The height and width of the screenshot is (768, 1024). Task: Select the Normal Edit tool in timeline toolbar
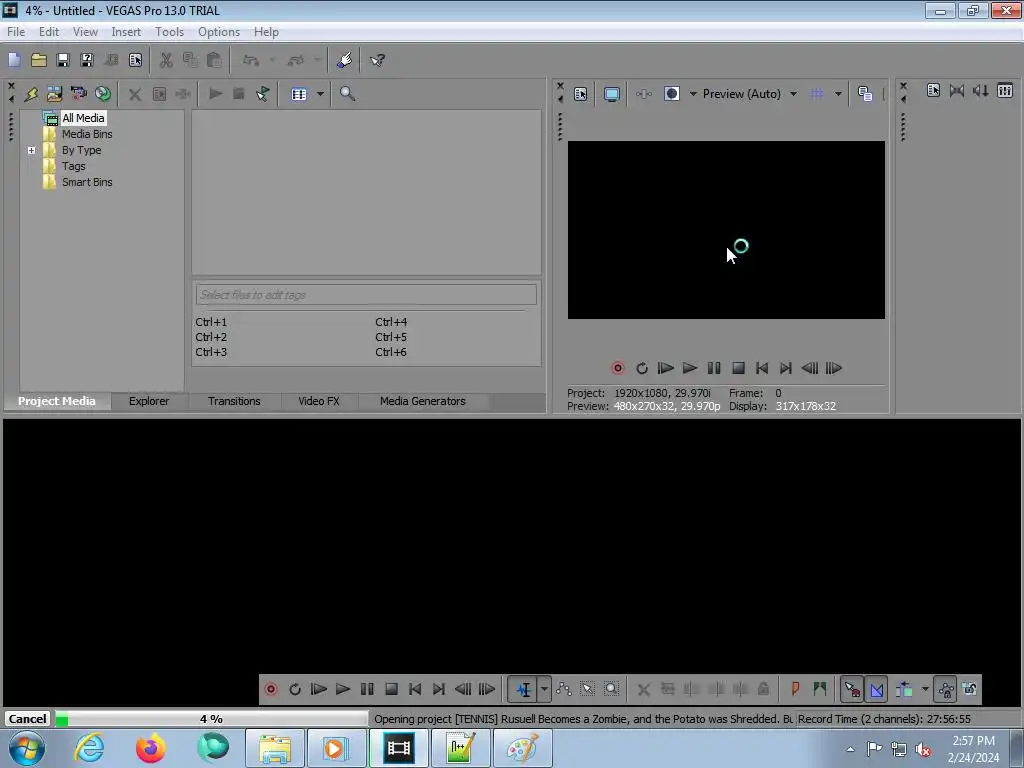click(524, 689)
